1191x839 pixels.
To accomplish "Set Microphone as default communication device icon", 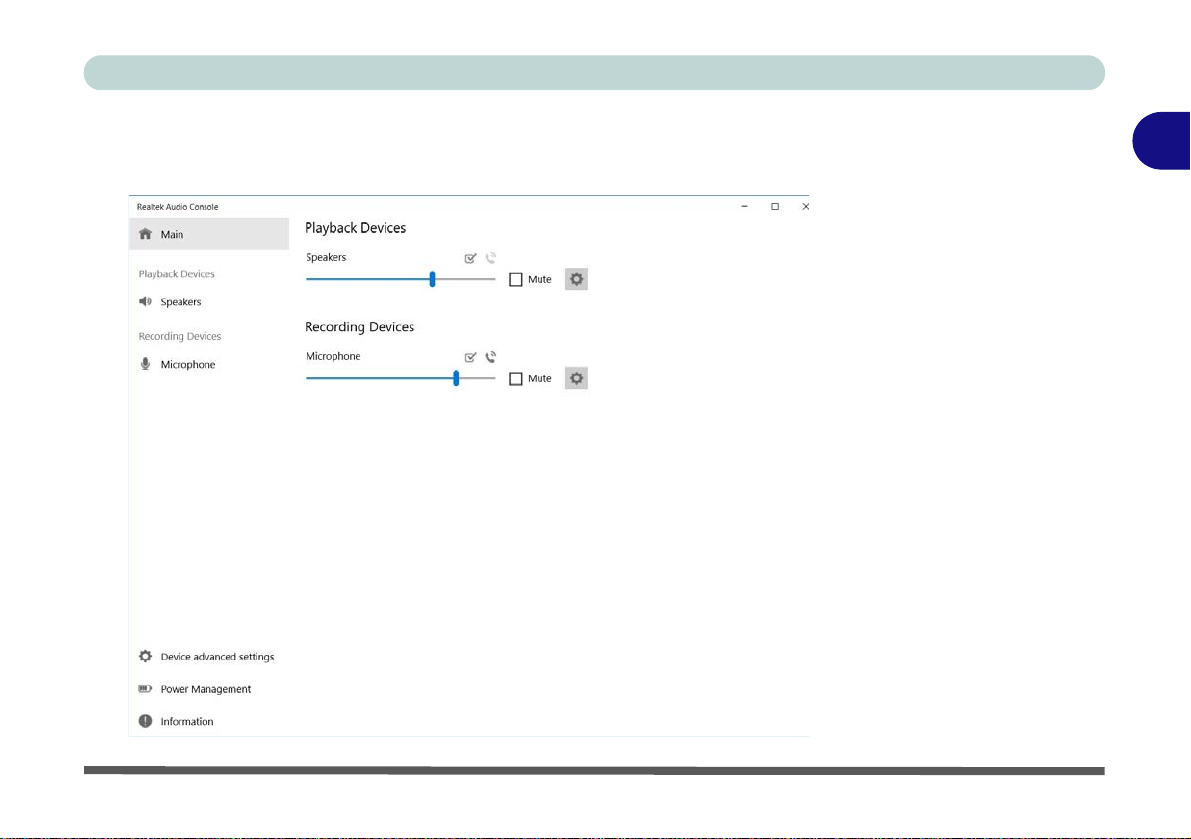I will [x=491, y=357].
